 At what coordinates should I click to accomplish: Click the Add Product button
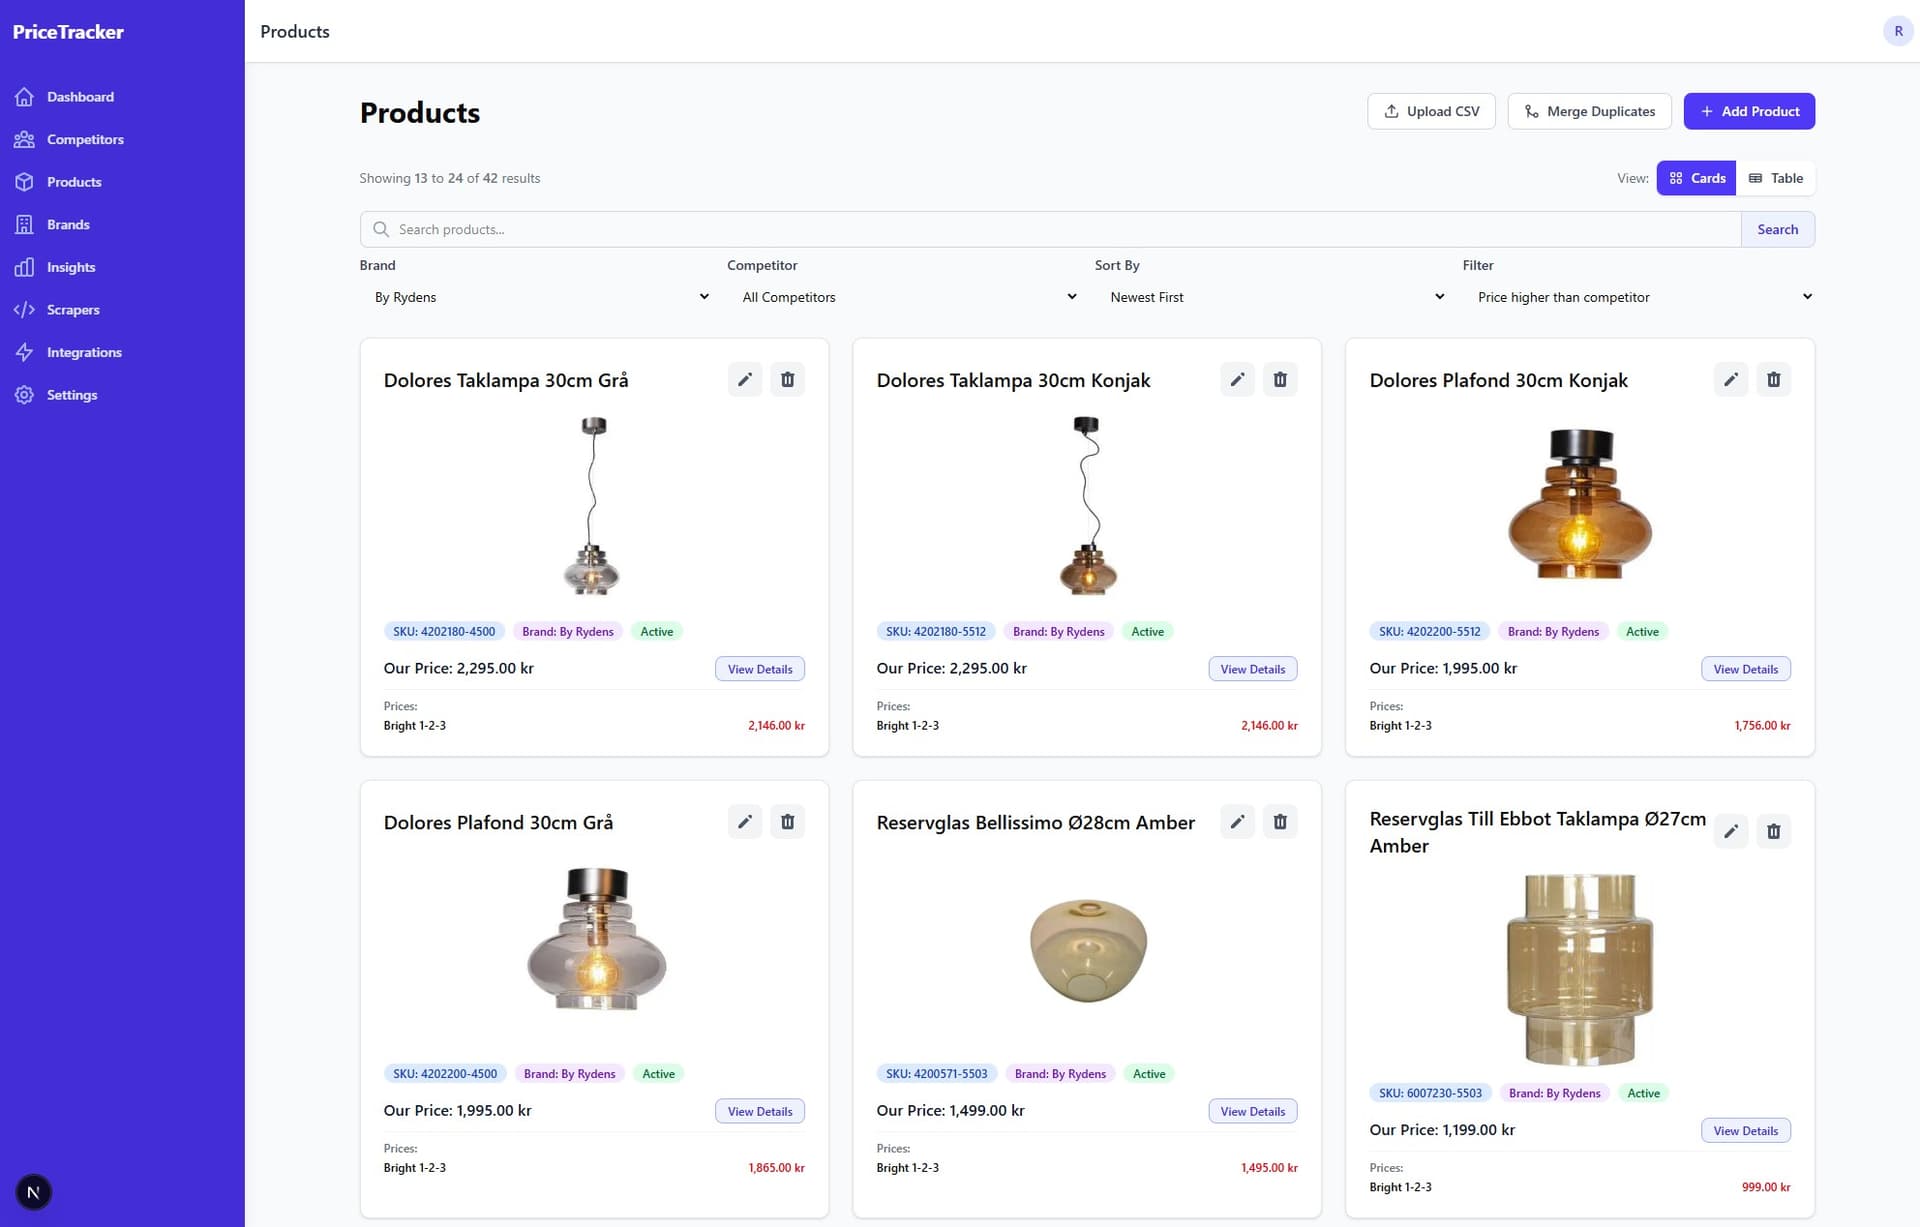click(1749, 111)
